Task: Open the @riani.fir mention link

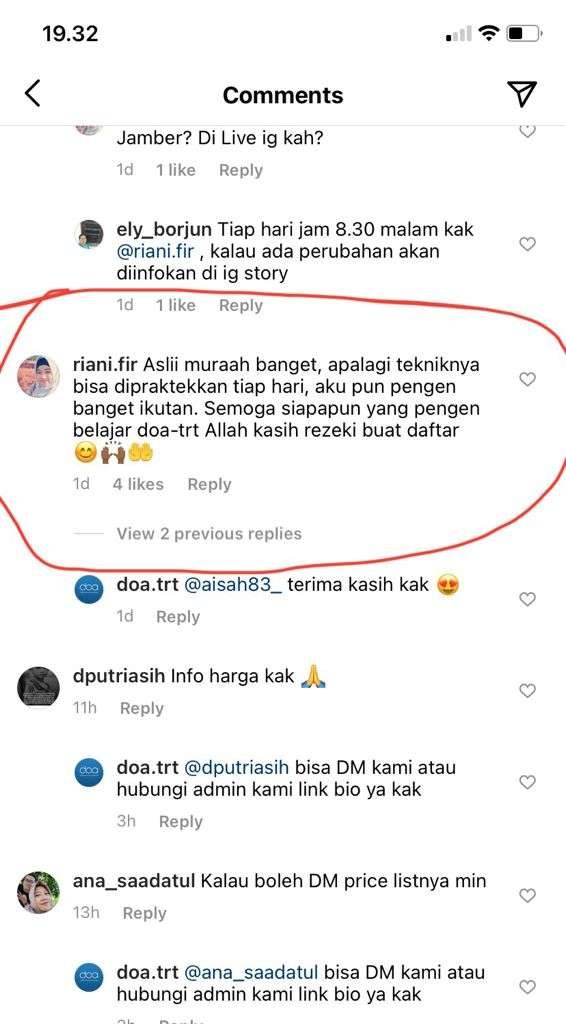Action: click(155, 251)
